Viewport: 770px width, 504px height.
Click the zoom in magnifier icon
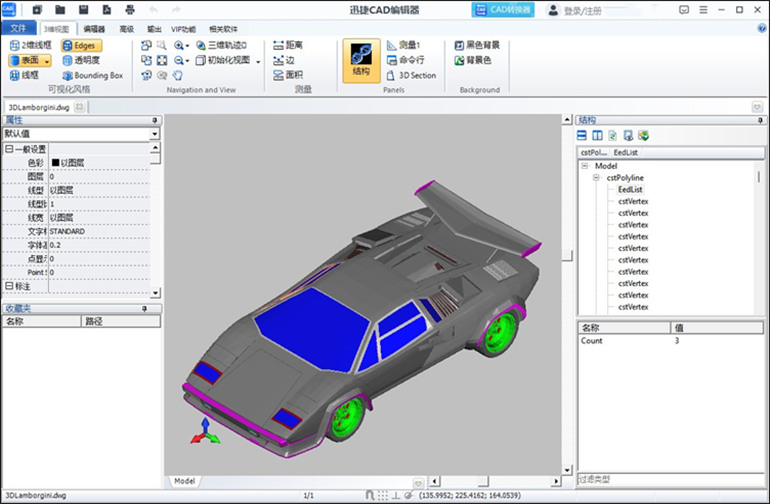(178, 46)
